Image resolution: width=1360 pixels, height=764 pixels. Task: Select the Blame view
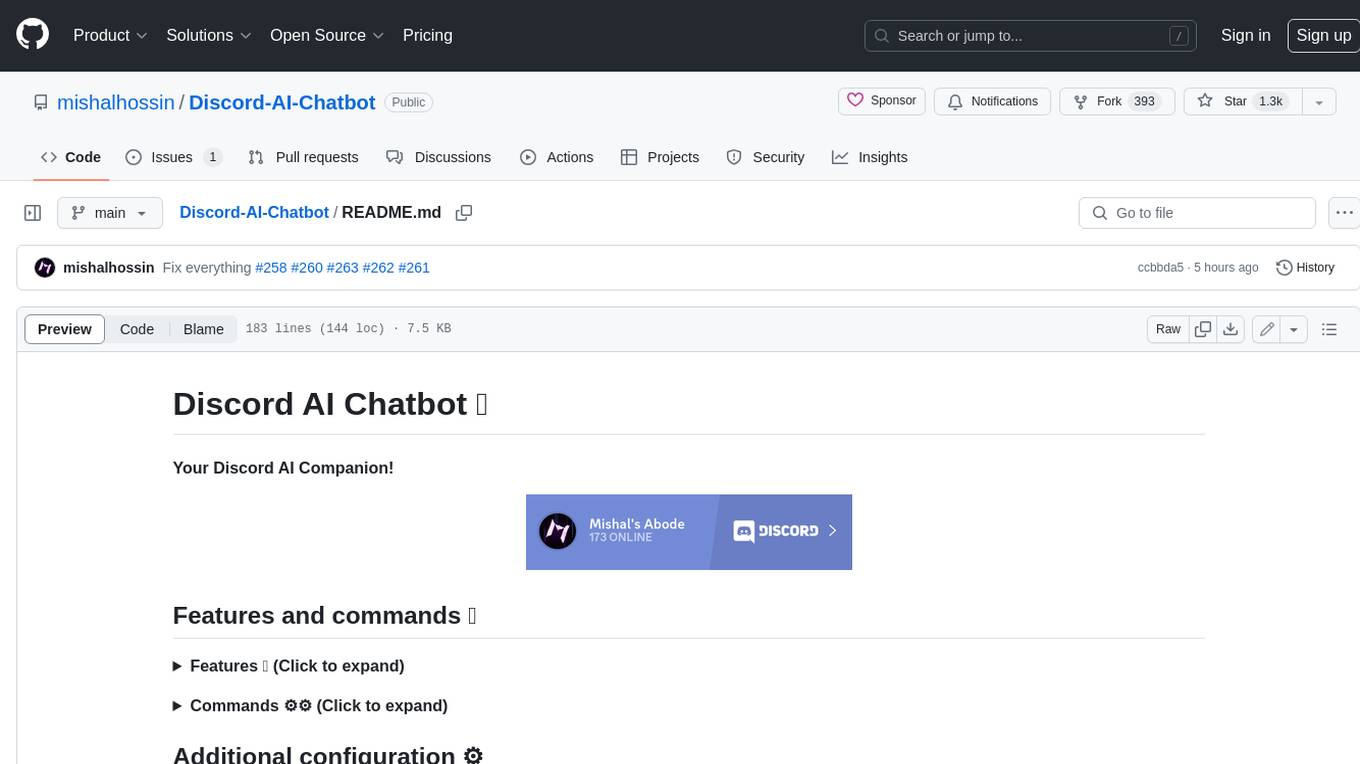pos(203,329)
